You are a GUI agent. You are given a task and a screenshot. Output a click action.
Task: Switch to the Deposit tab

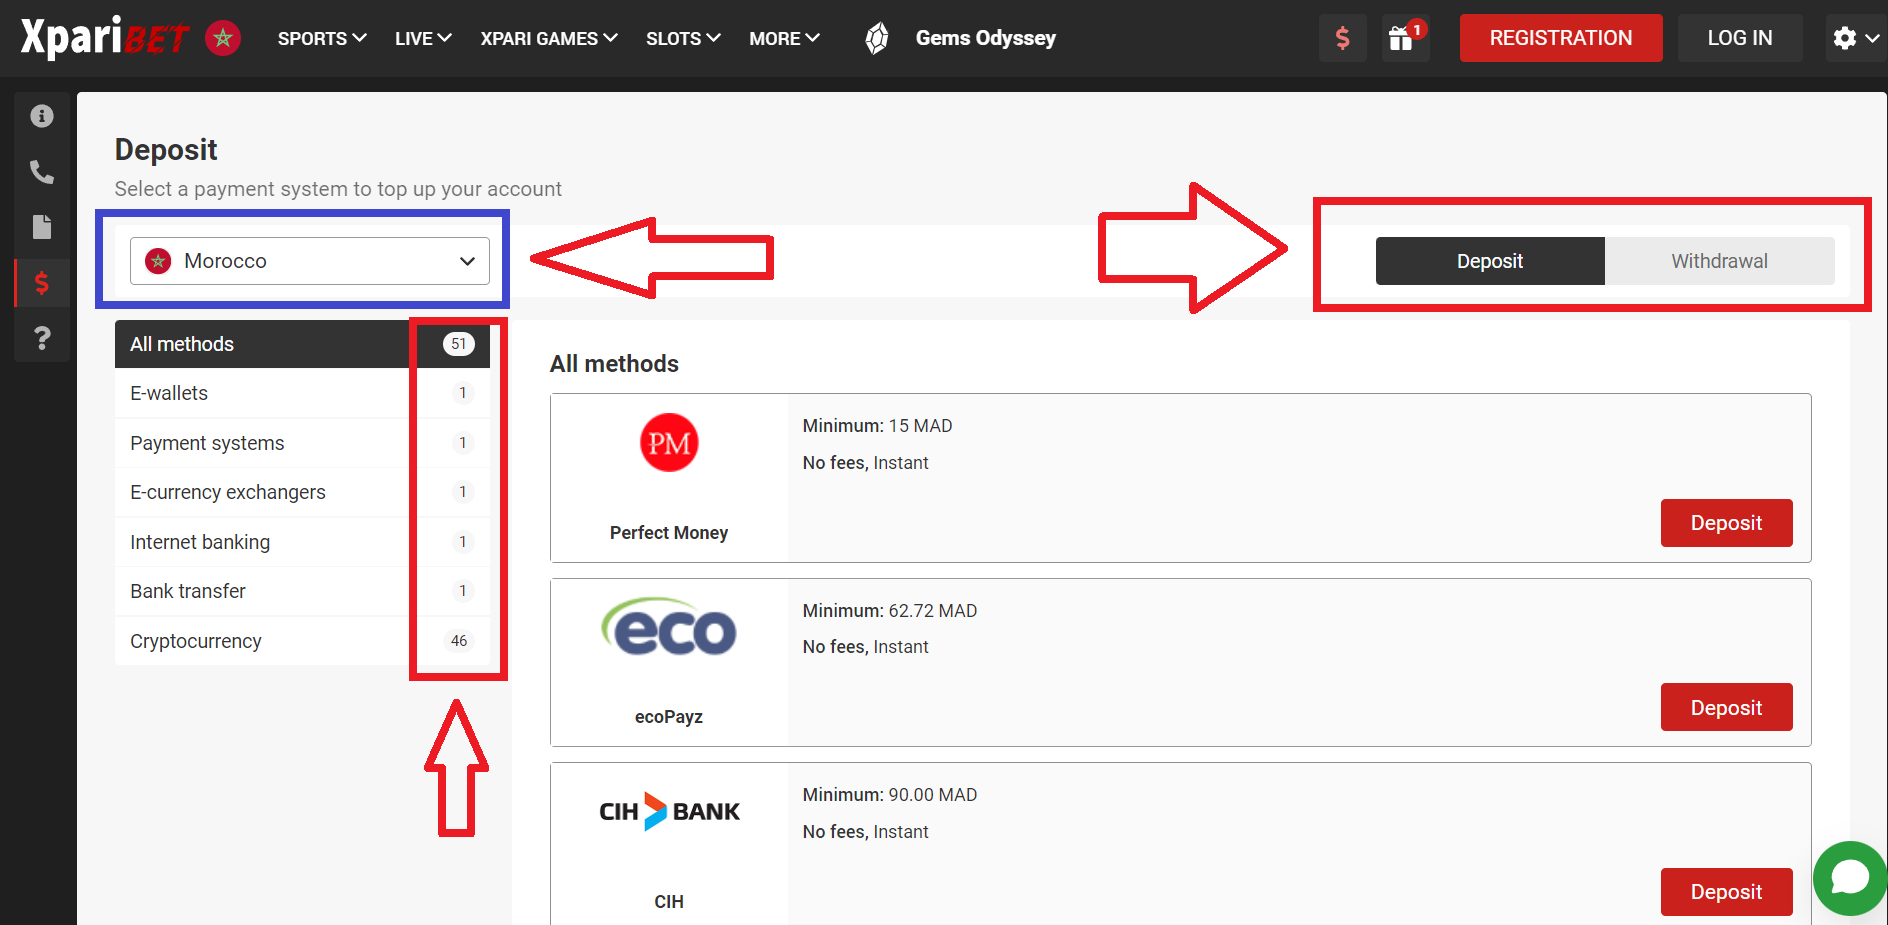tap(1490, 261)
